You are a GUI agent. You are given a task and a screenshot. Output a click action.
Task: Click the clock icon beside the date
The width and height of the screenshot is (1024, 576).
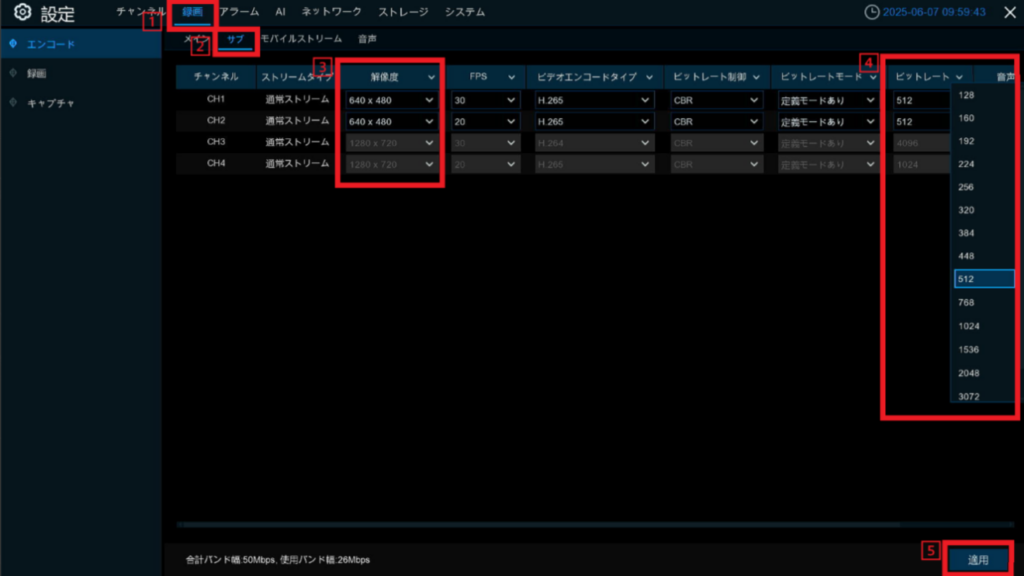tap(871, 13)
